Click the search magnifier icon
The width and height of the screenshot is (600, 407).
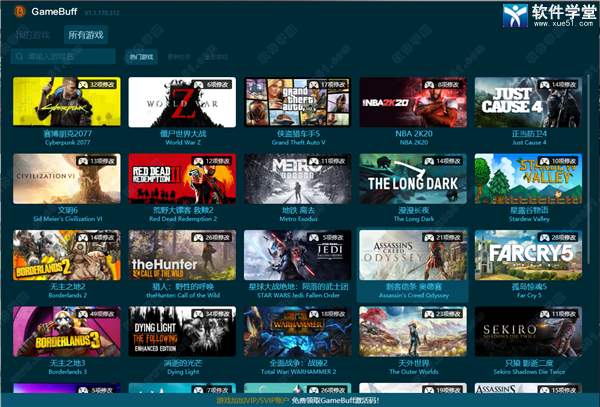(x=22, y=57)
